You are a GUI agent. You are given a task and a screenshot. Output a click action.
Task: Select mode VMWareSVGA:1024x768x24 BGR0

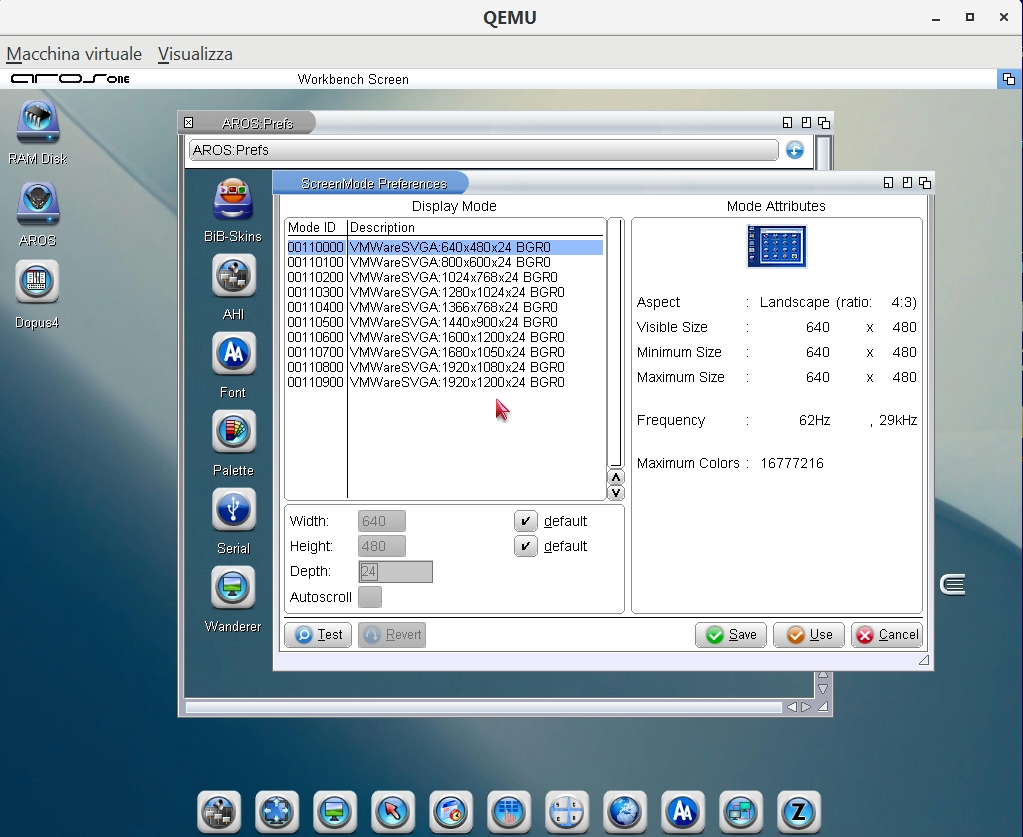(x=444, y=277)
